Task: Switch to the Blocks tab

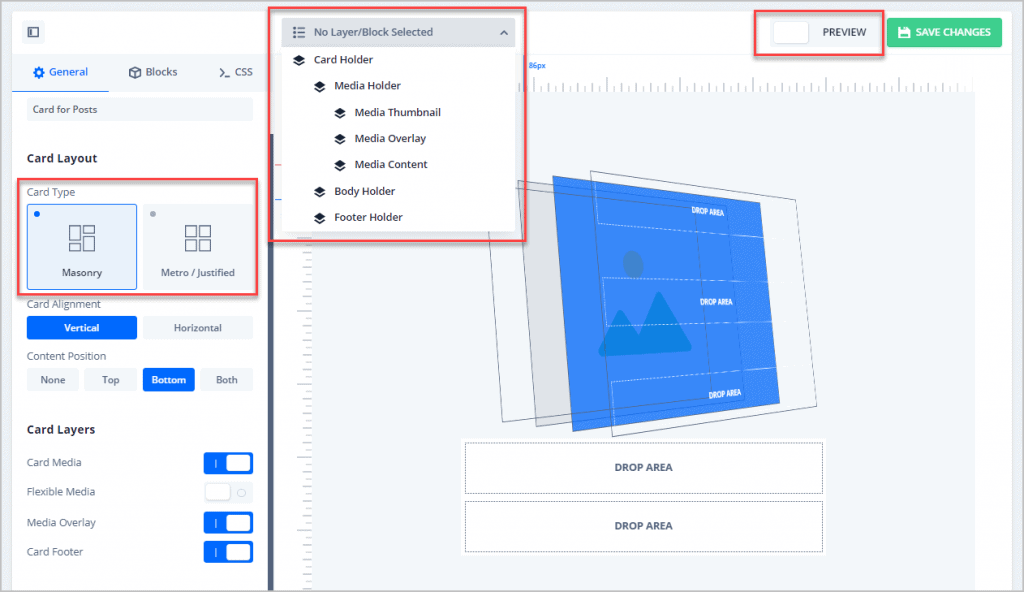Action: 153,72
